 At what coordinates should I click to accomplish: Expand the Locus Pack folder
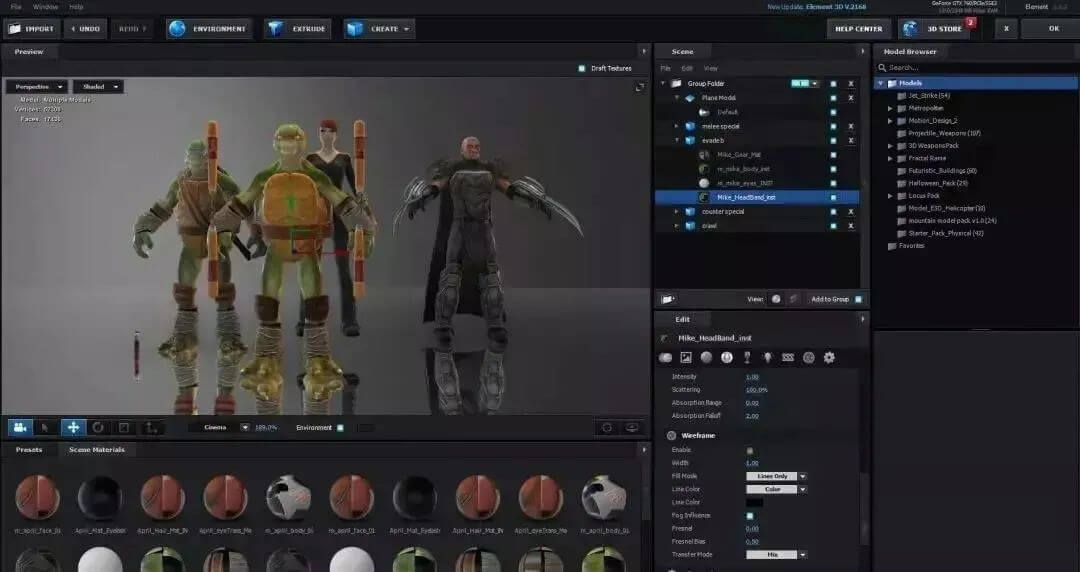pos(890,196)
